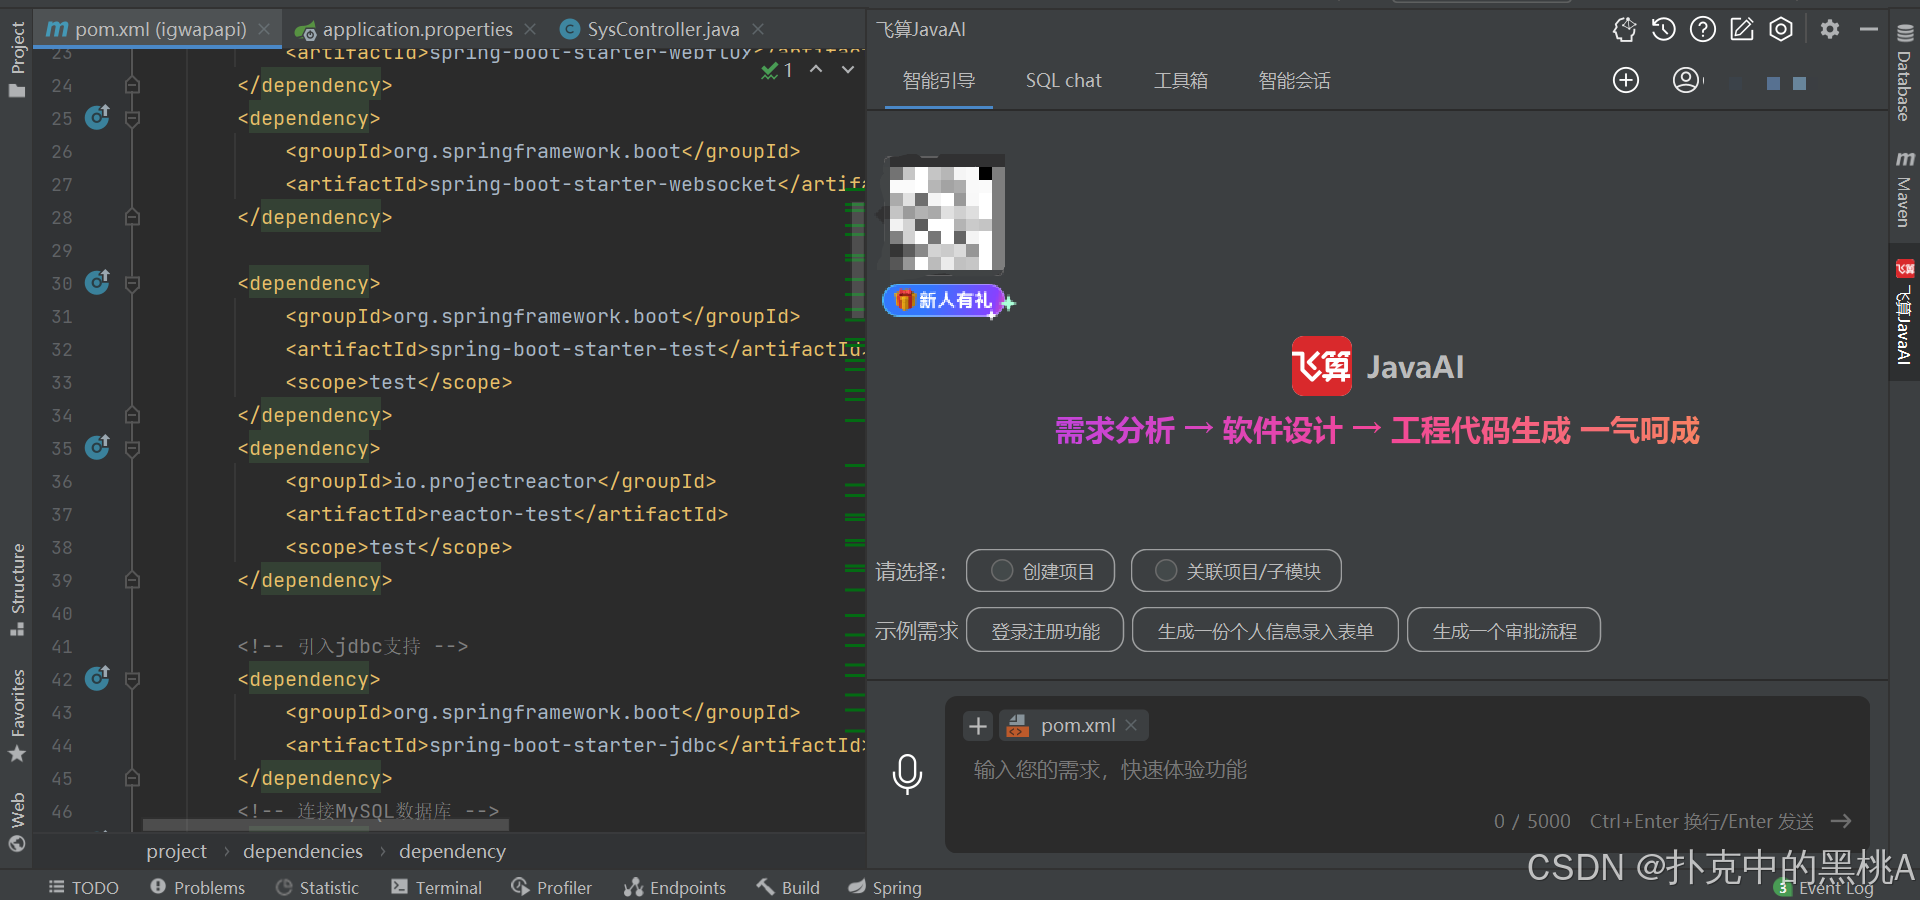Viewport: 1920px width, 900px height.
Task: Open the Problems tool window
Action: [x=197, y=887]
